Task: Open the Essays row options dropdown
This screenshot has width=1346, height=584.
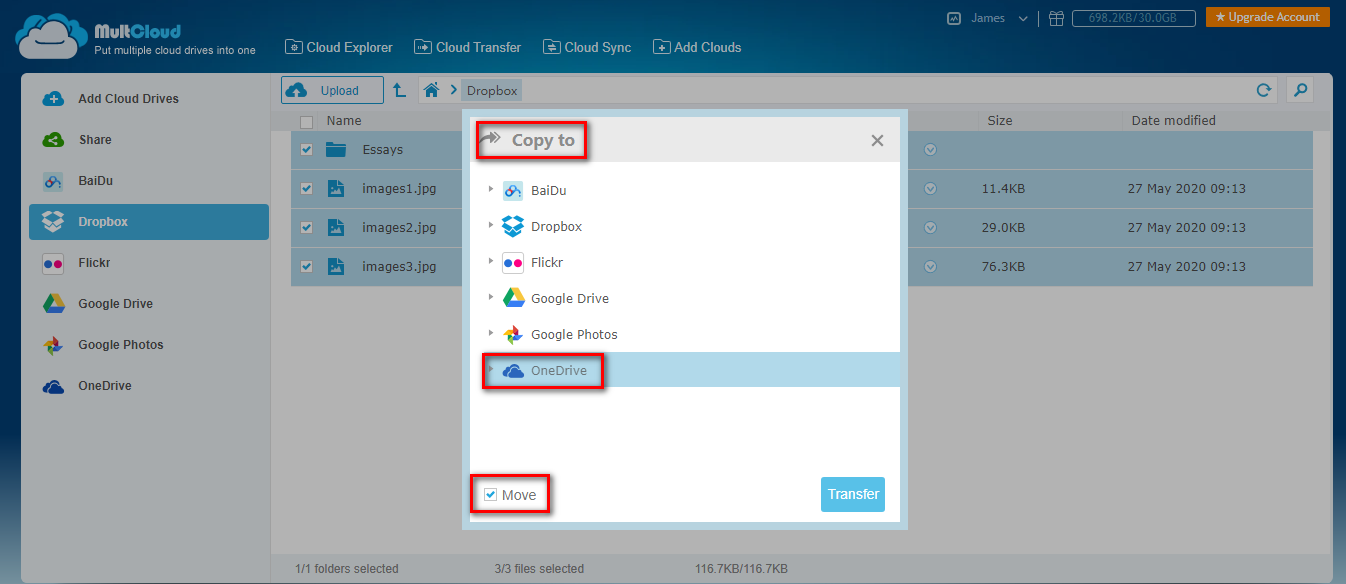Action: coord(930,150)
